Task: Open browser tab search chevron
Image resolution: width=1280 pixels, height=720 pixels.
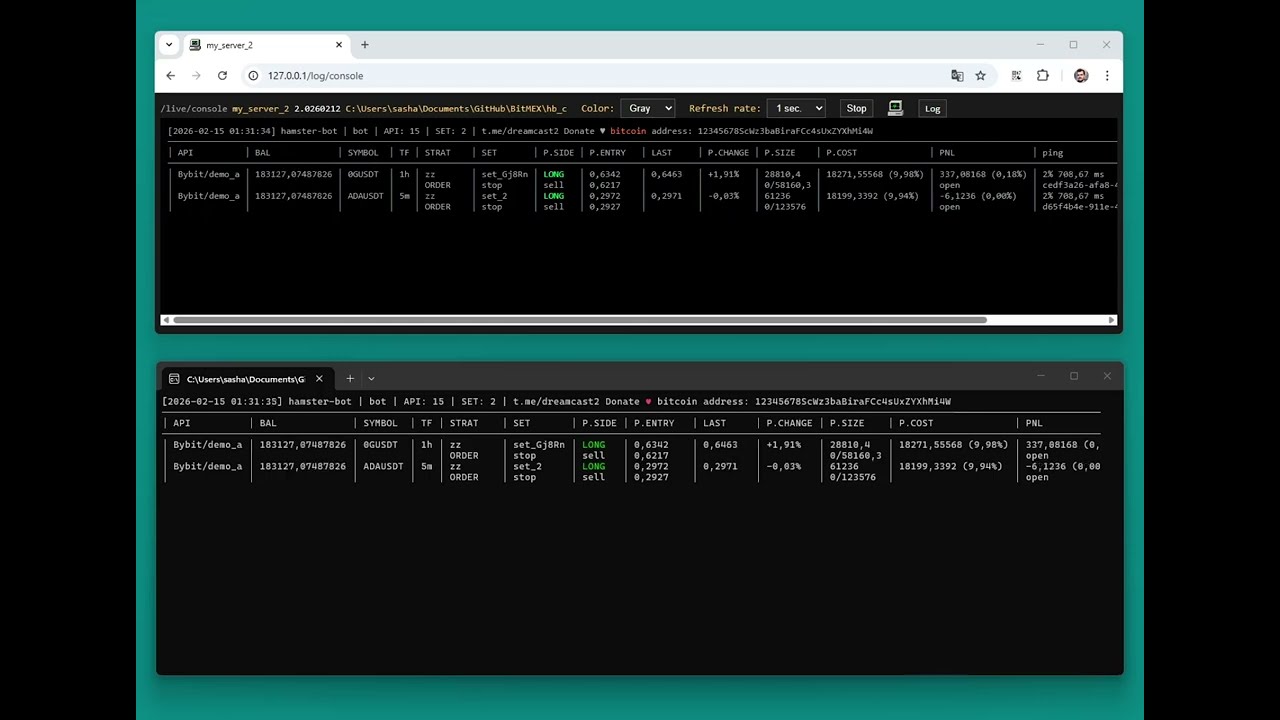Action: pos(169,45)
